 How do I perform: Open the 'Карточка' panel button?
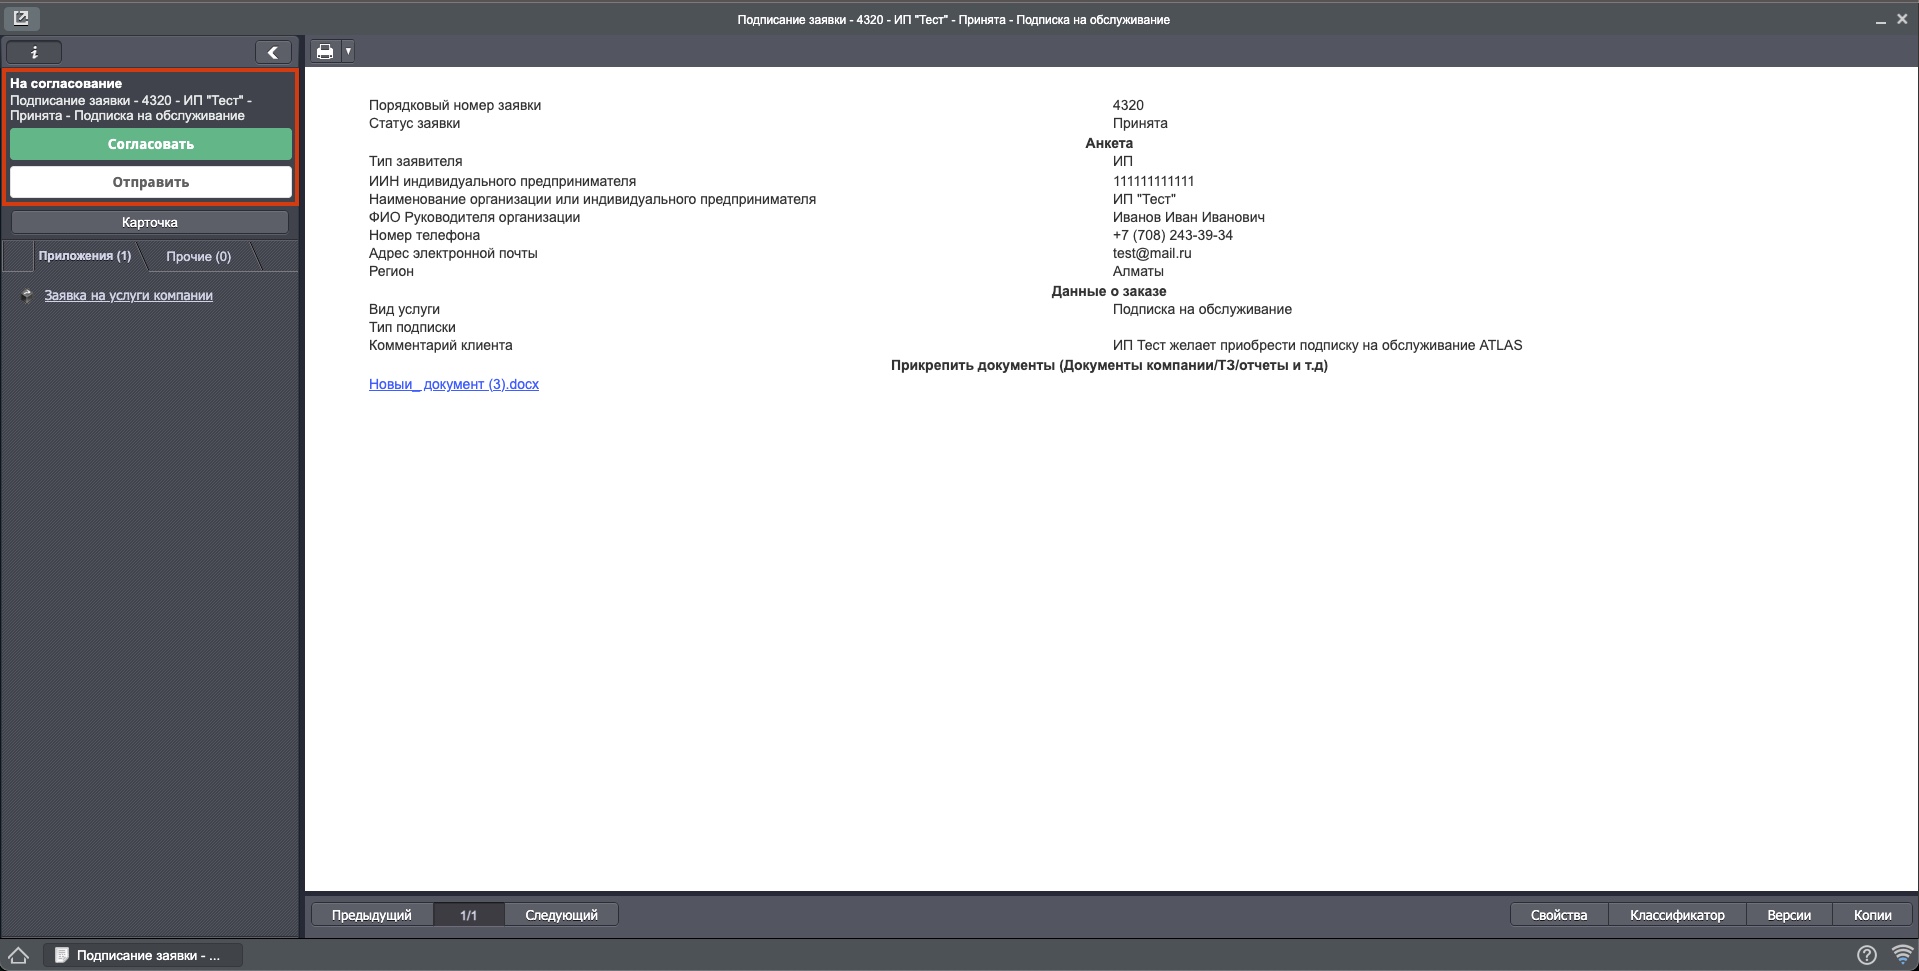click(150, 222)
